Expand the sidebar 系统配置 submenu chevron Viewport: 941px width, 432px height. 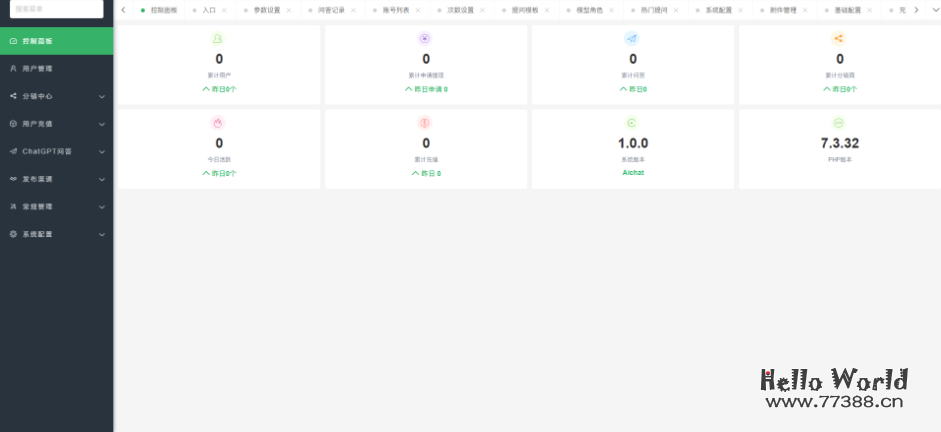tap(102, 235)
